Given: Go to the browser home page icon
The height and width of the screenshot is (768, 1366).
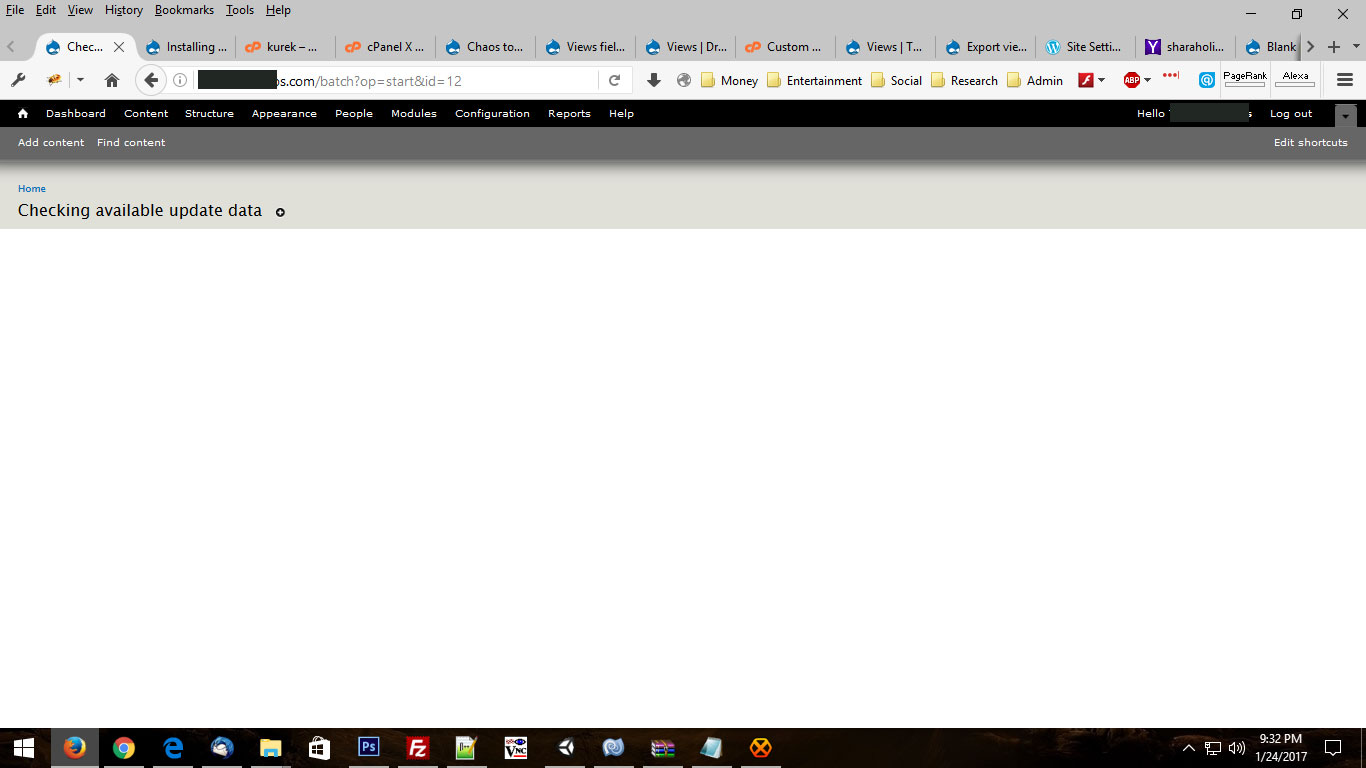Looking at the screenshot, I should click(x=112, y=80).
